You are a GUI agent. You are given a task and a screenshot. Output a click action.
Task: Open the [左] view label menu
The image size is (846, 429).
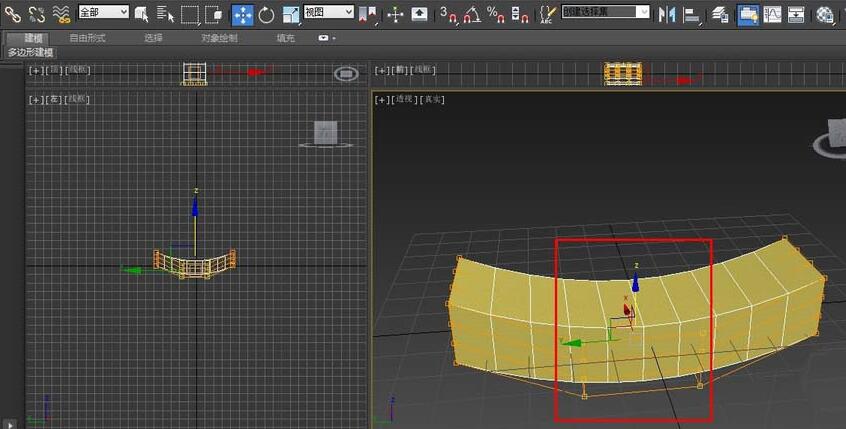click(53, 100)
